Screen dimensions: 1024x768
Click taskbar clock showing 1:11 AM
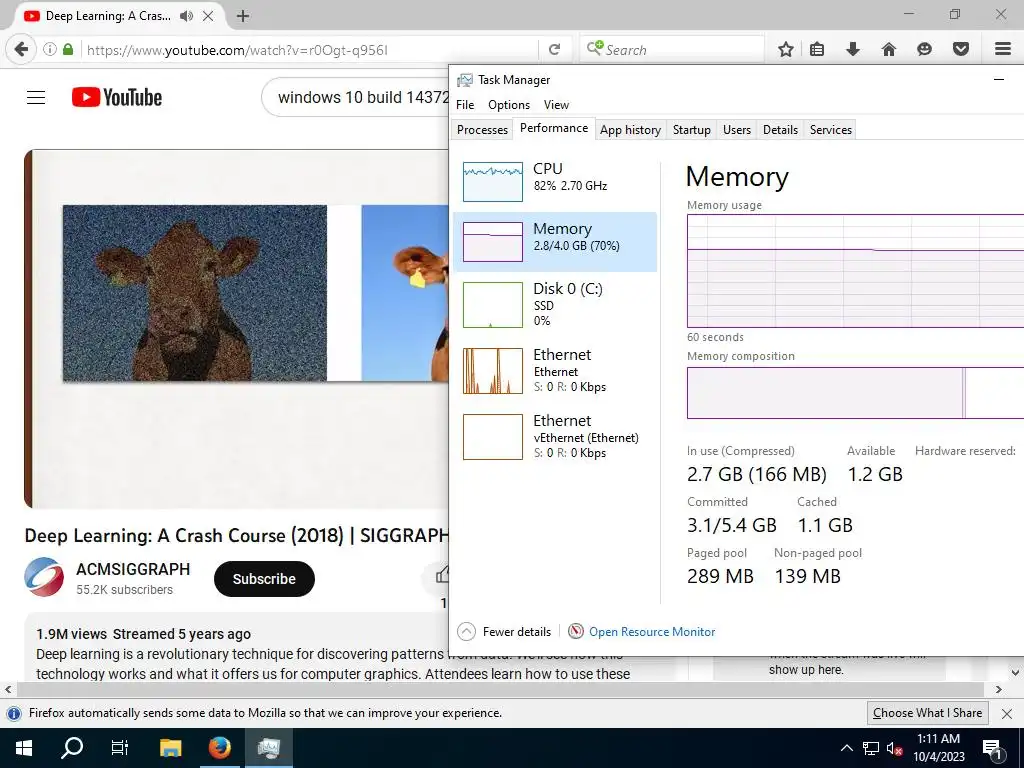coord(938,748)
